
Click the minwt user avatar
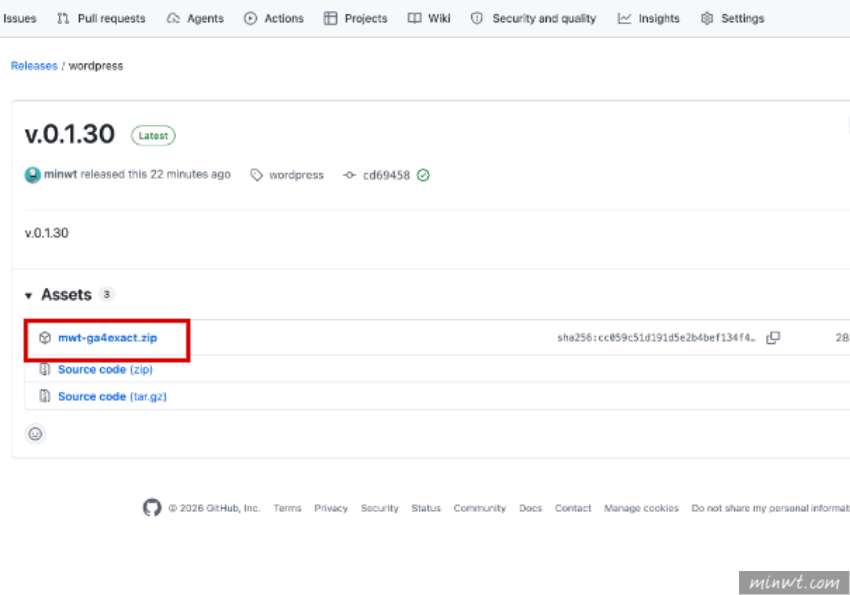(33, 175)
